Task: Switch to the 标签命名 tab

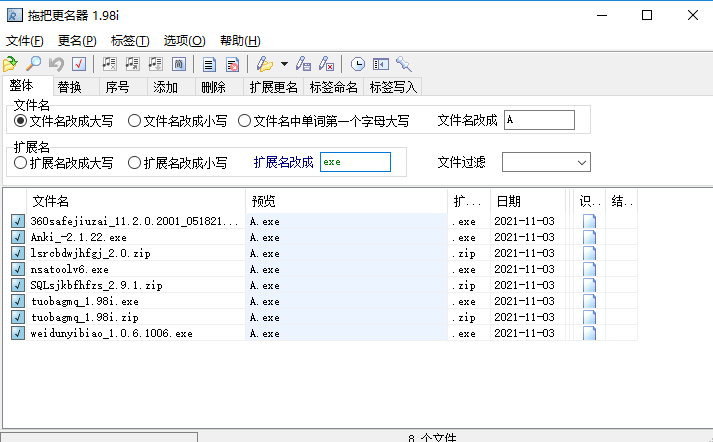Action: click(334, 87)
